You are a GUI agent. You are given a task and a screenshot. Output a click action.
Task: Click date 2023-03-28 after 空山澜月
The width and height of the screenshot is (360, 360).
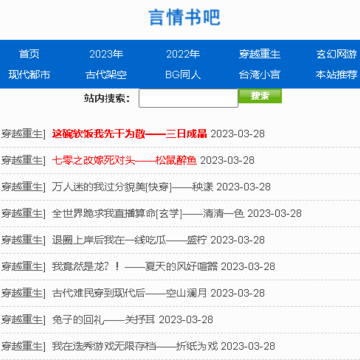238,294
